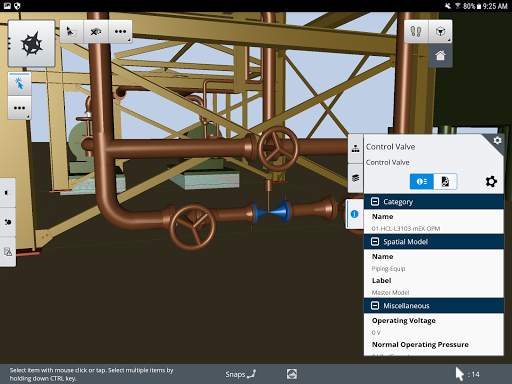Tap the Wi-Fi indicator in status bar
Image resolution: width=512 pixels, height=384 pixels.
click(x=458, y=6)
